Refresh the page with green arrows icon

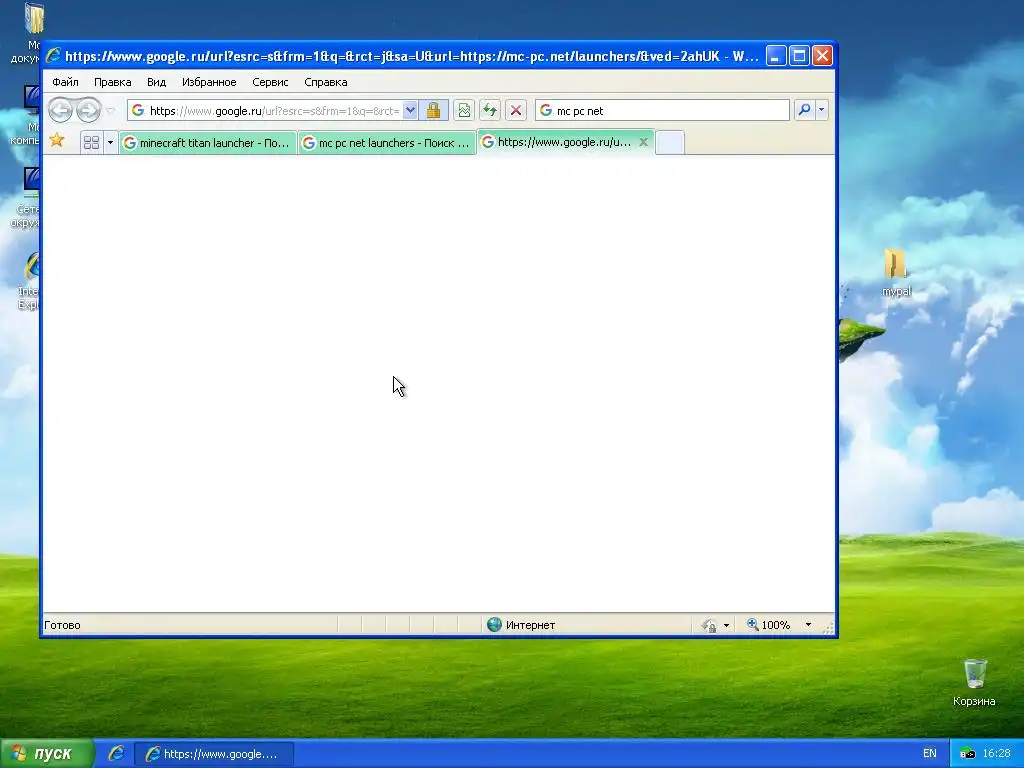pyautogui.click(x=490, y=110)
